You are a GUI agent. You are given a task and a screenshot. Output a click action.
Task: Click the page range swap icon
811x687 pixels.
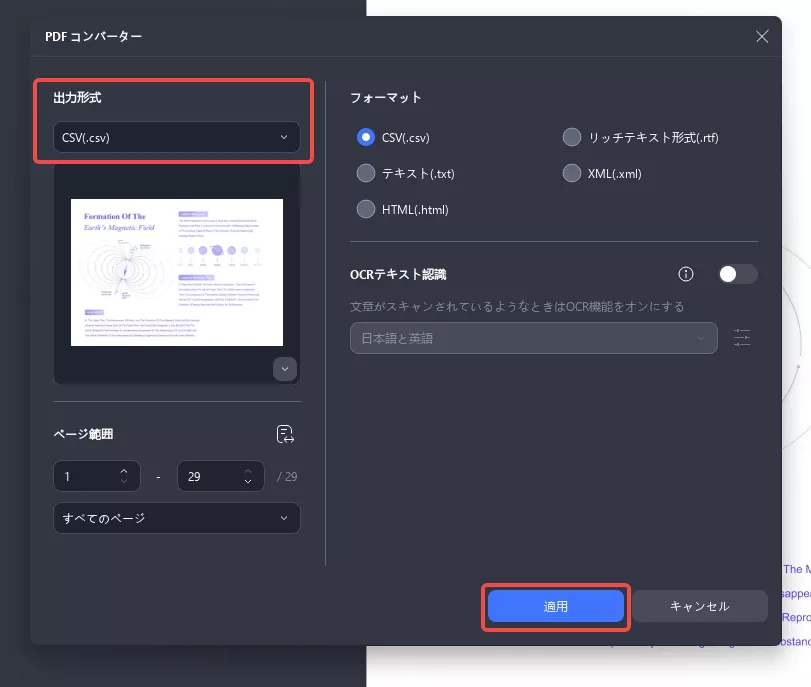click(285, 434)
